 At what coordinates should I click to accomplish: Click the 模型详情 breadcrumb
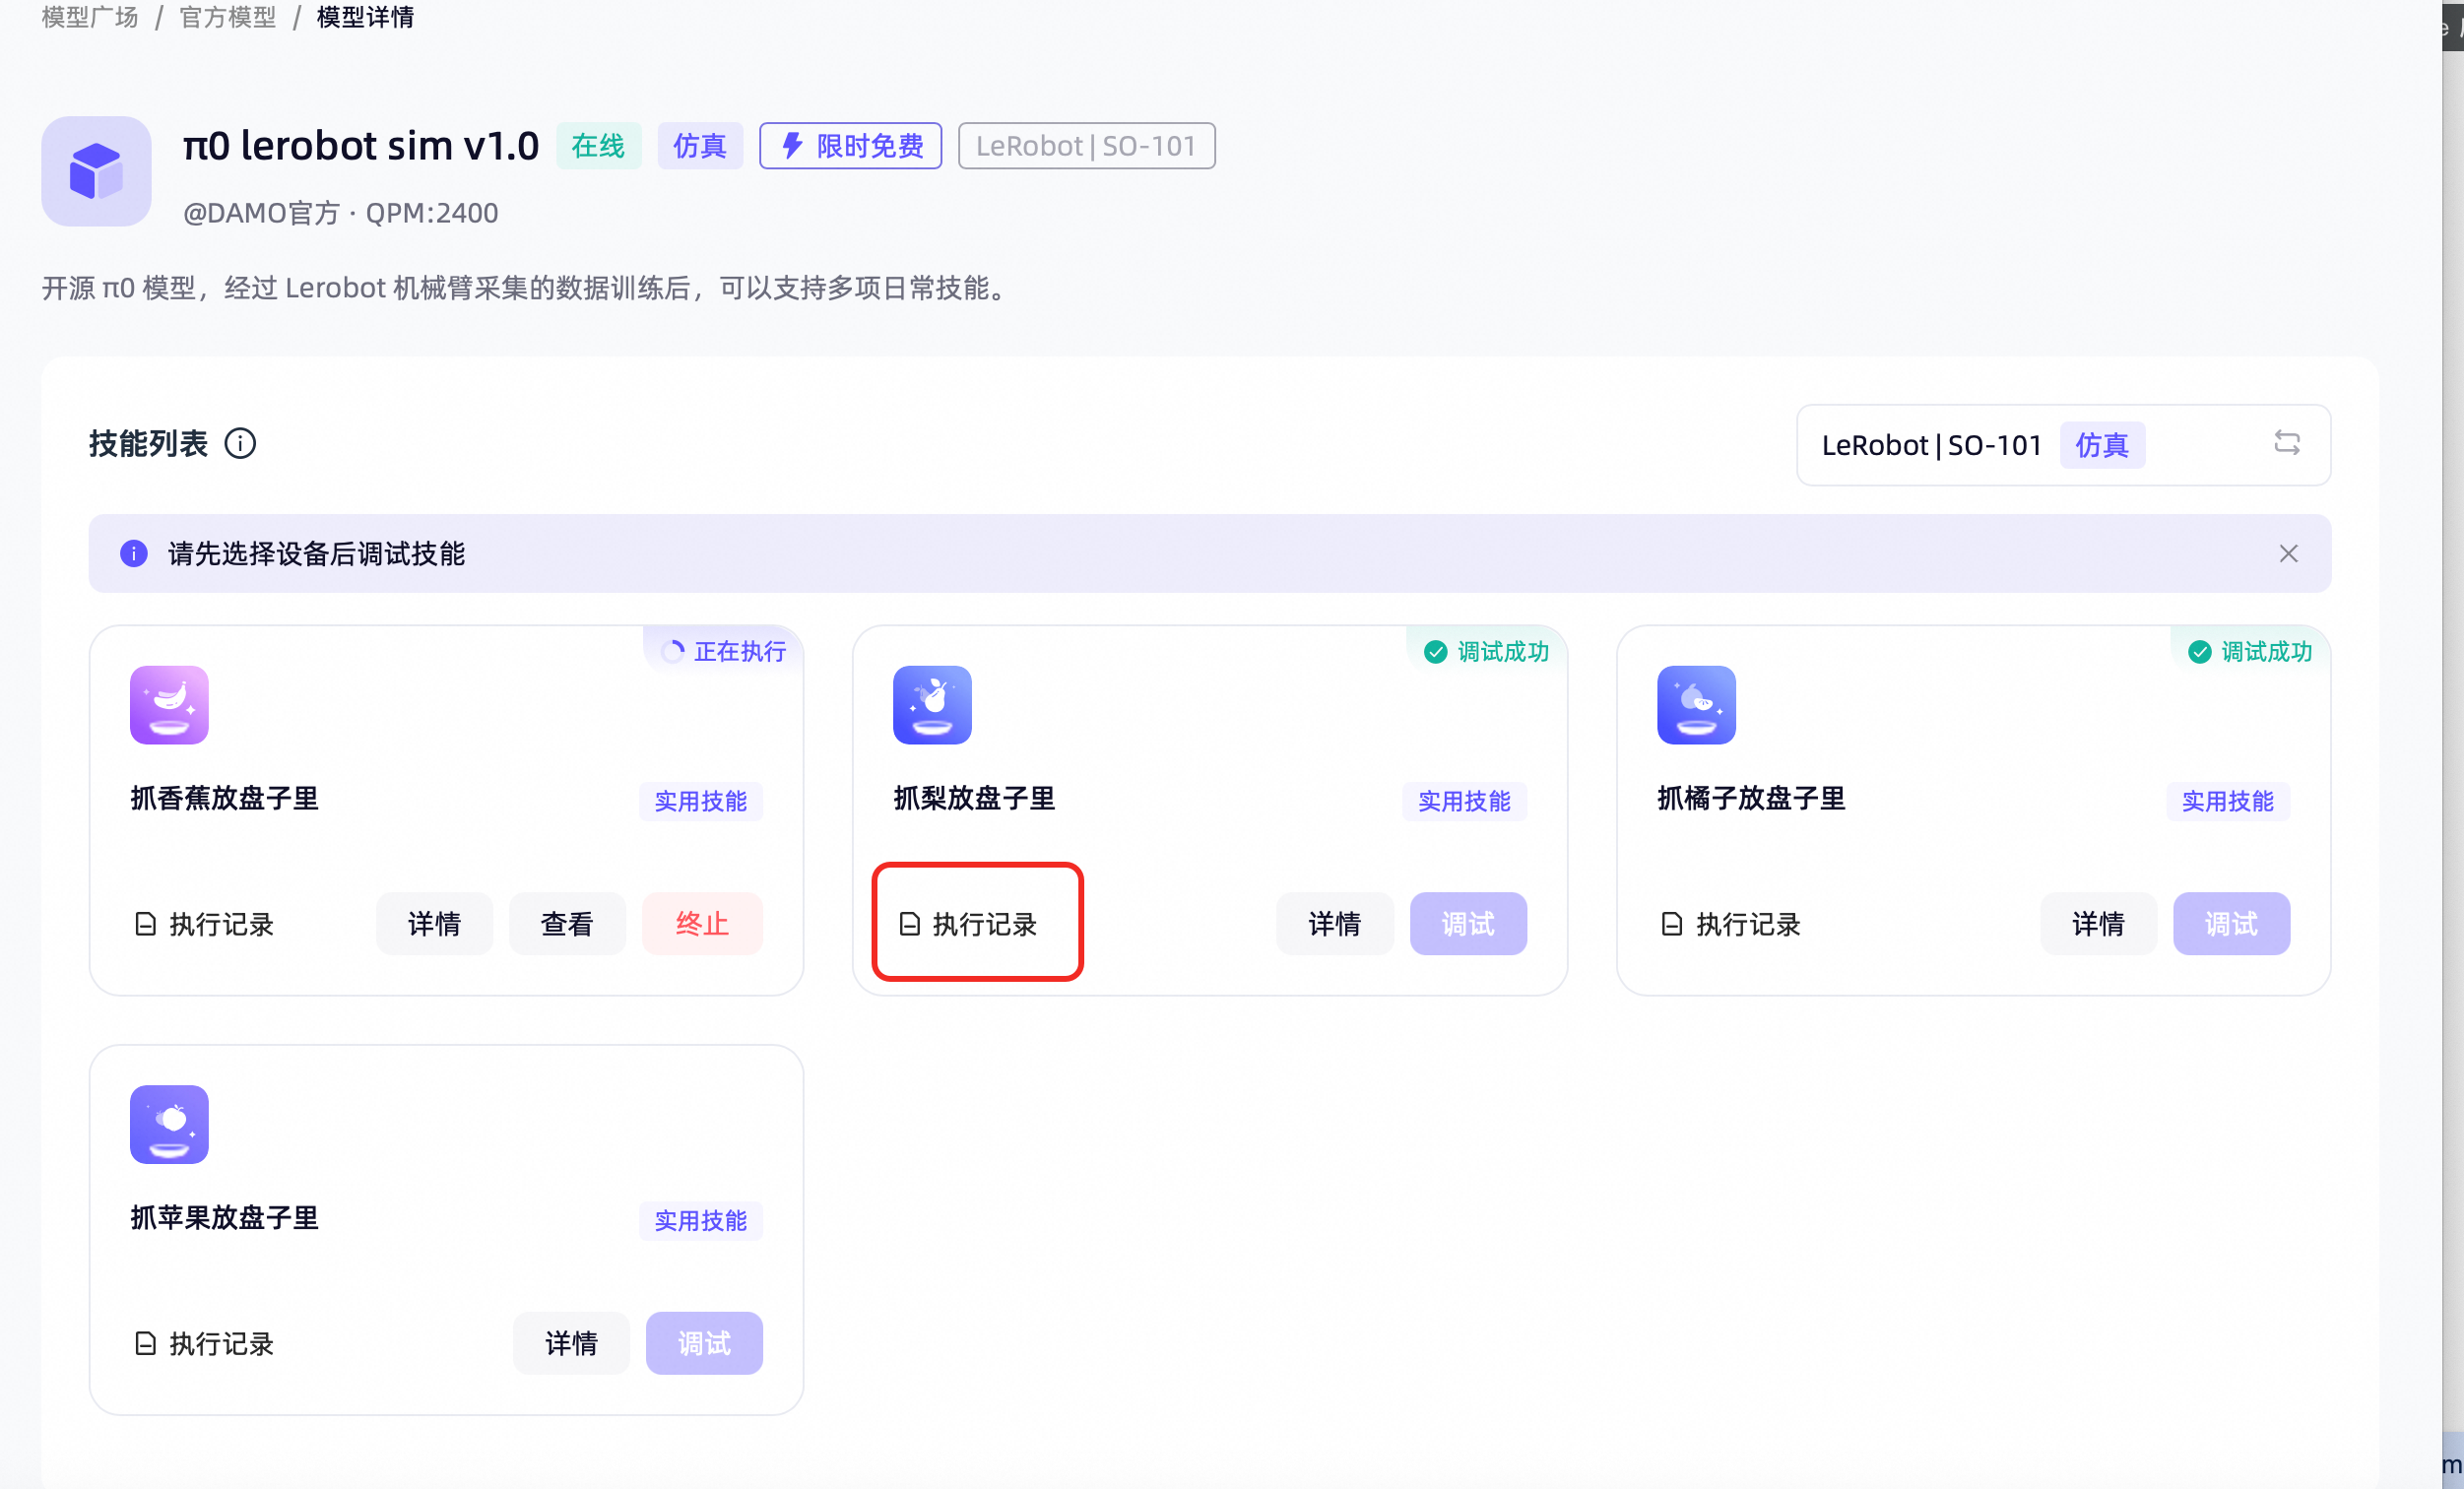point(366,17)
